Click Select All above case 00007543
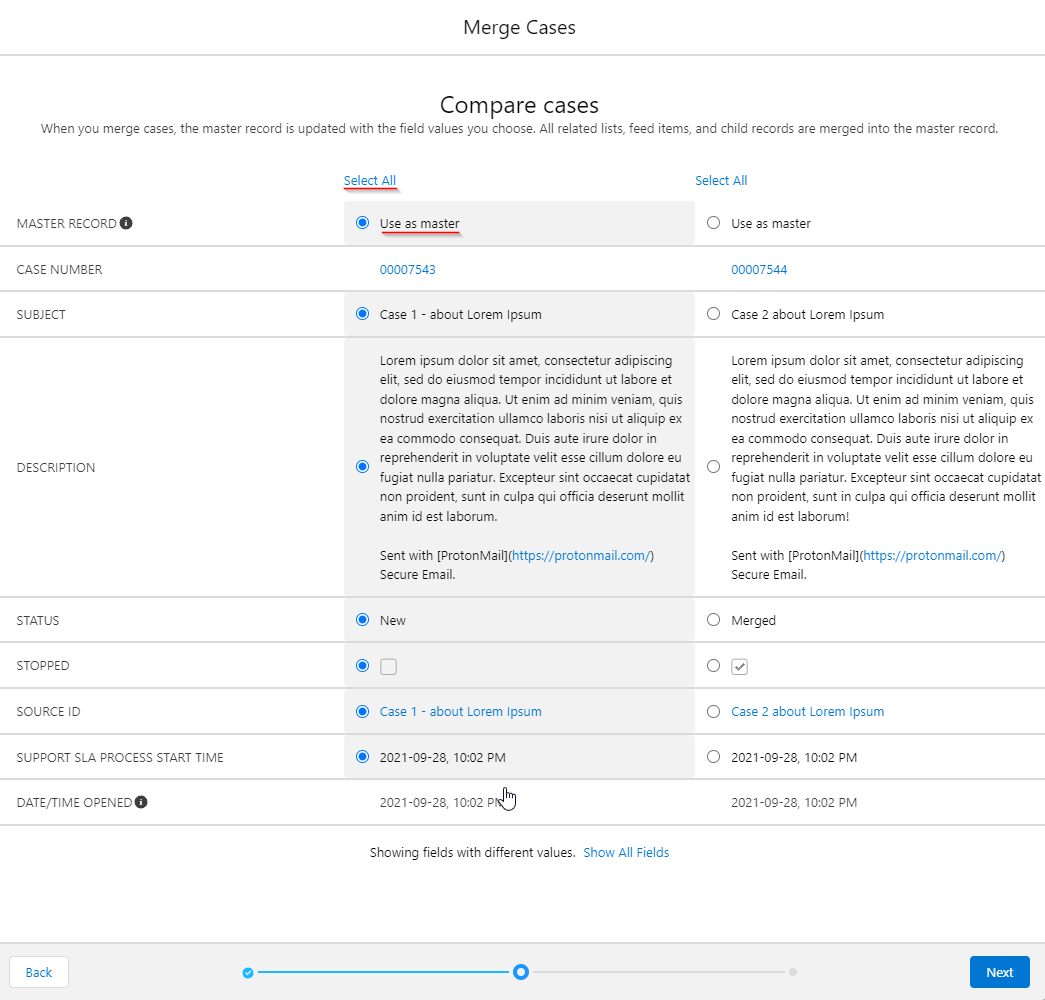1045x1000 pixels. point(370,181)
